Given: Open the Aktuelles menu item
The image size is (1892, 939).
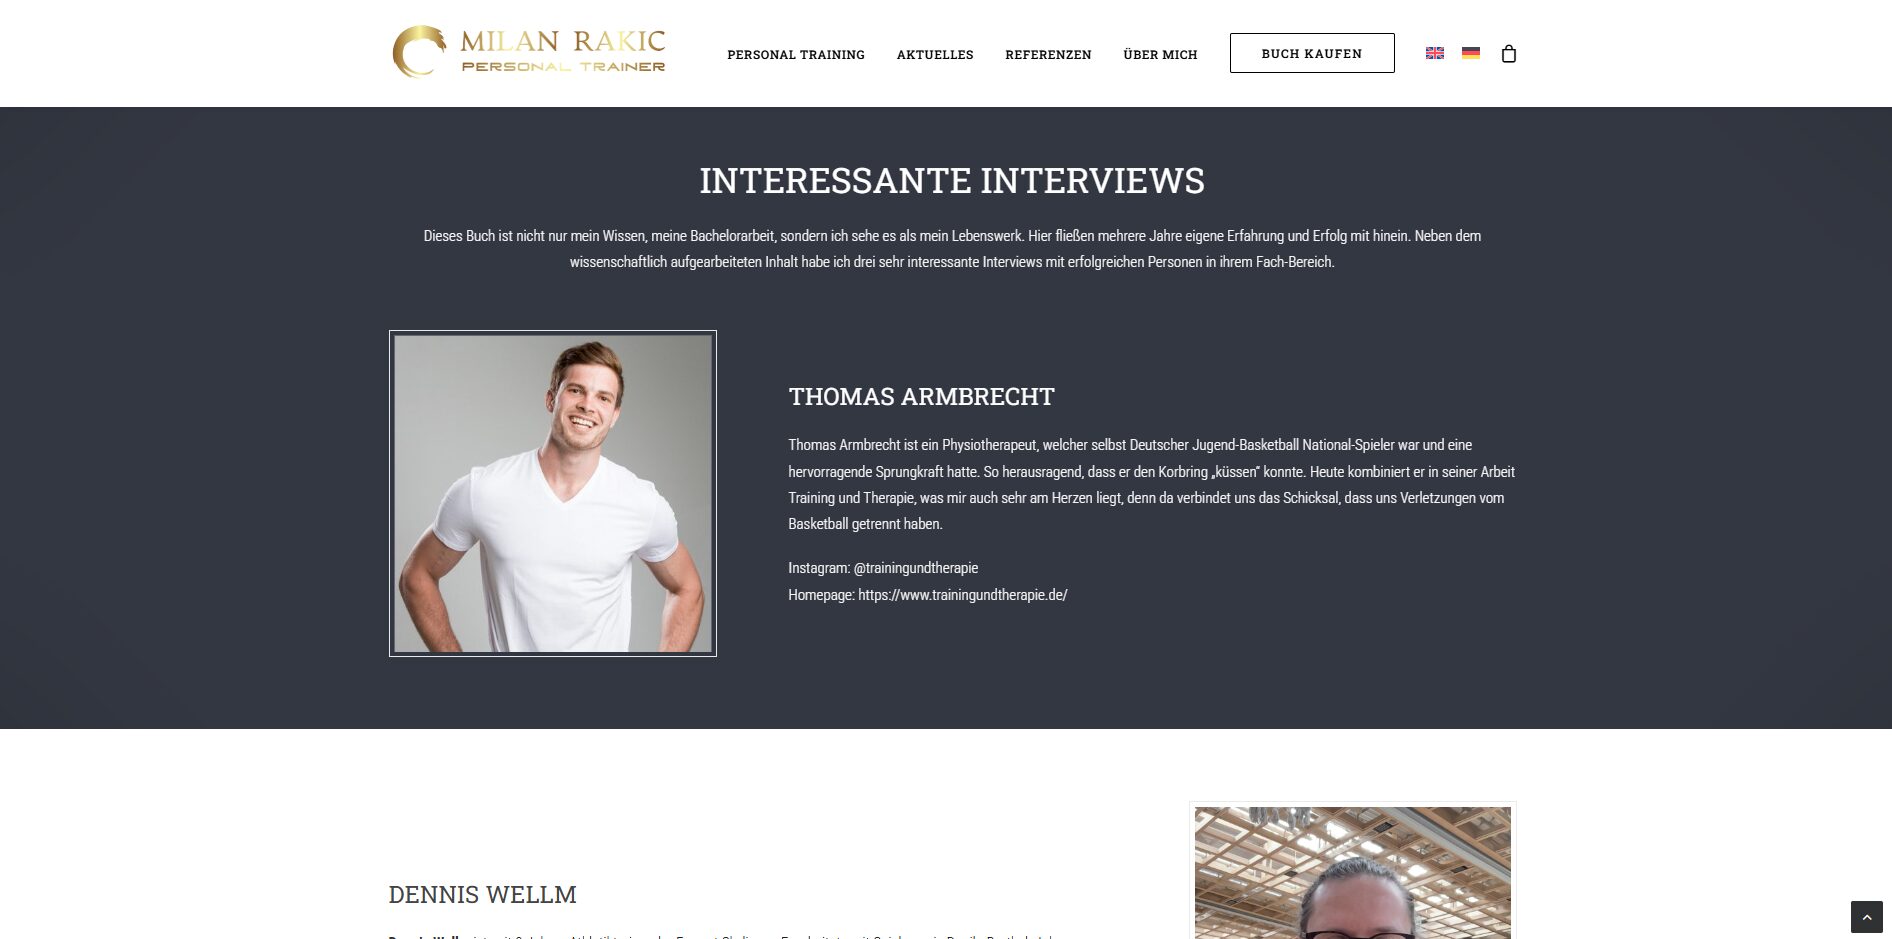Looking at the screenshot, I should pos(935,54).
